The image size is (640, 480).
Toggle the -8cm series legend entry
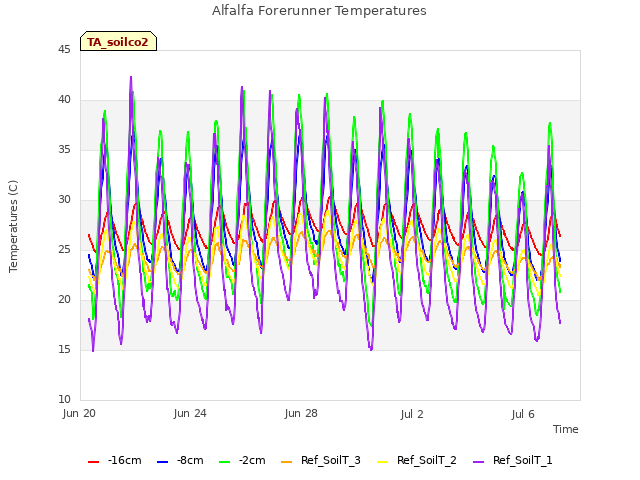coord(180,460)
